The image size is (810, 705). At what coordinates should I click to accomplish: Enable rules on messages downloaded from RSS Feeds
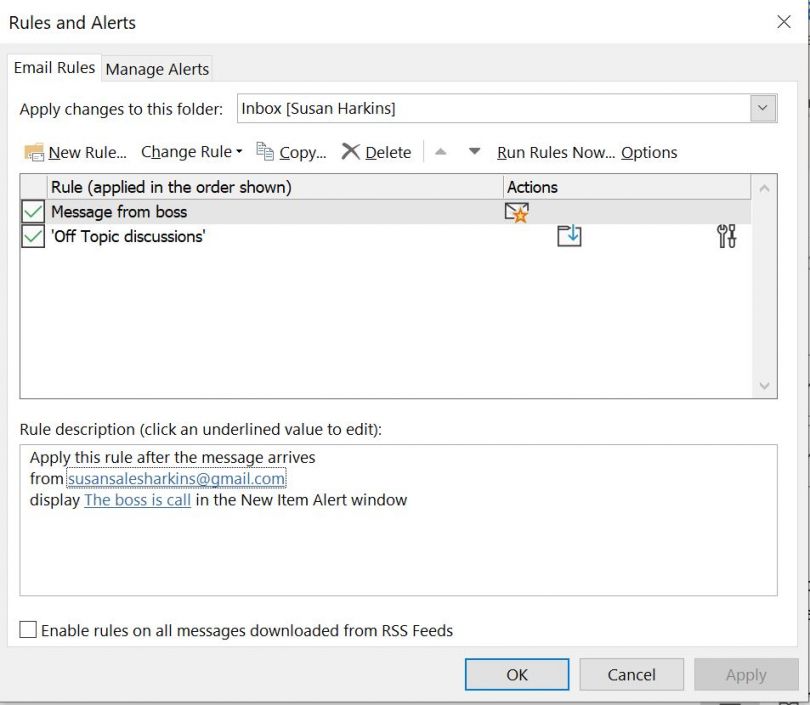28,630
